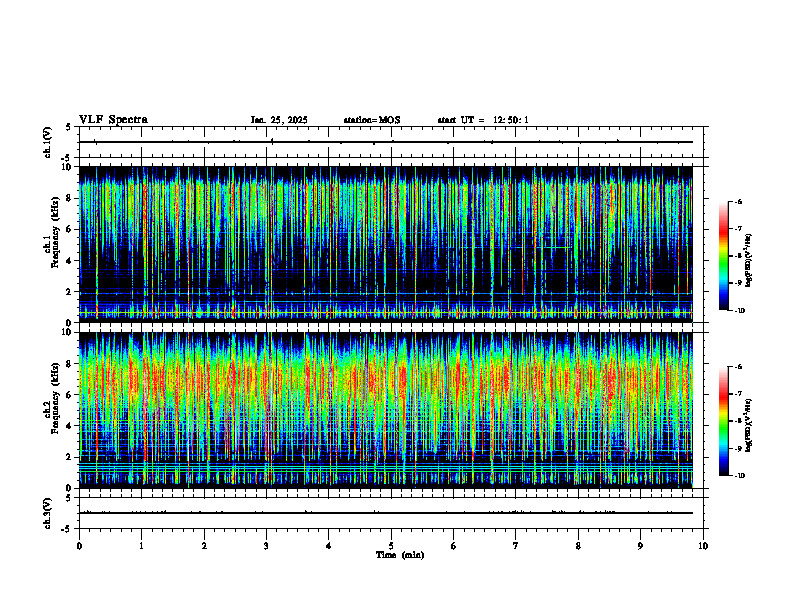Click the ch.2 color scale bar
The height and width of the screenshot is (612, 792).
(x=723, y=421)
